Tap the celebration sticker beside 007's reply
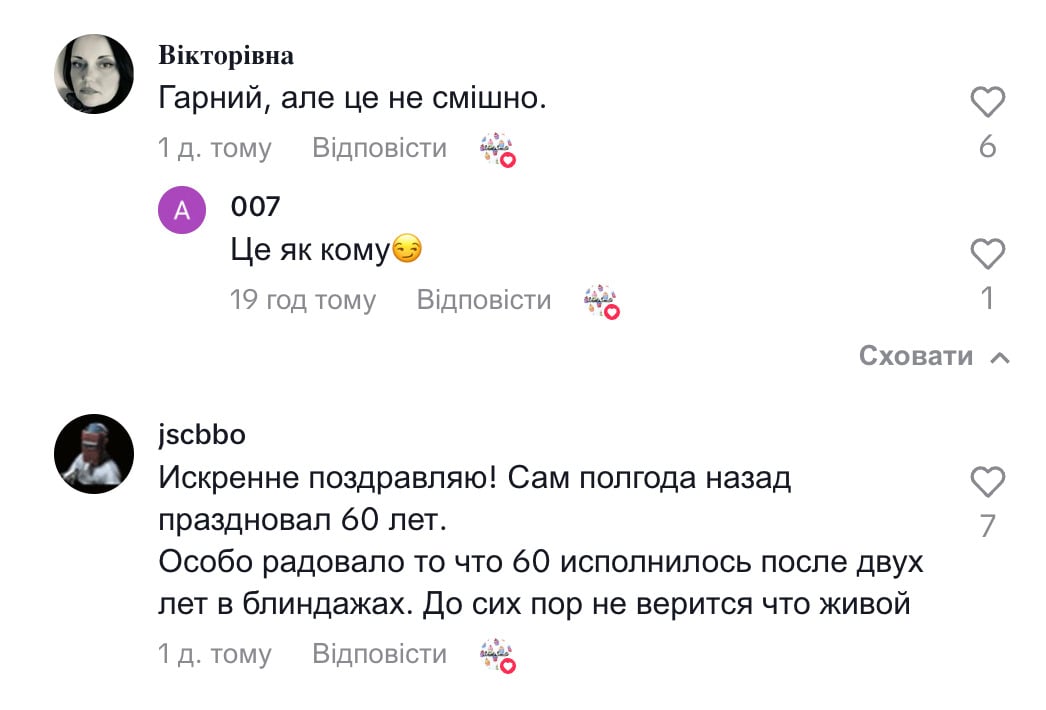The height and width of the screenshot is (710, 1046). point(600,300)
